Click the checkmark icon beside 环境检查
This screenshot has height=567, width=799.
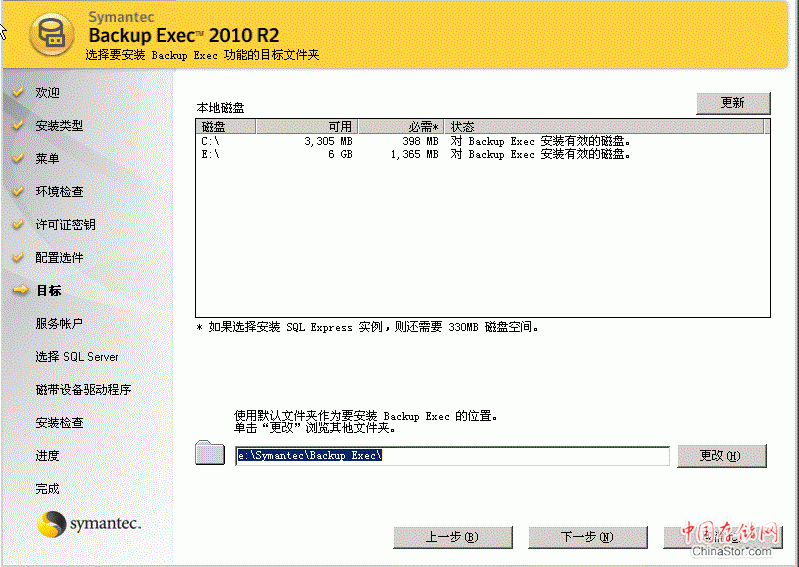click(x=17, y=192)
